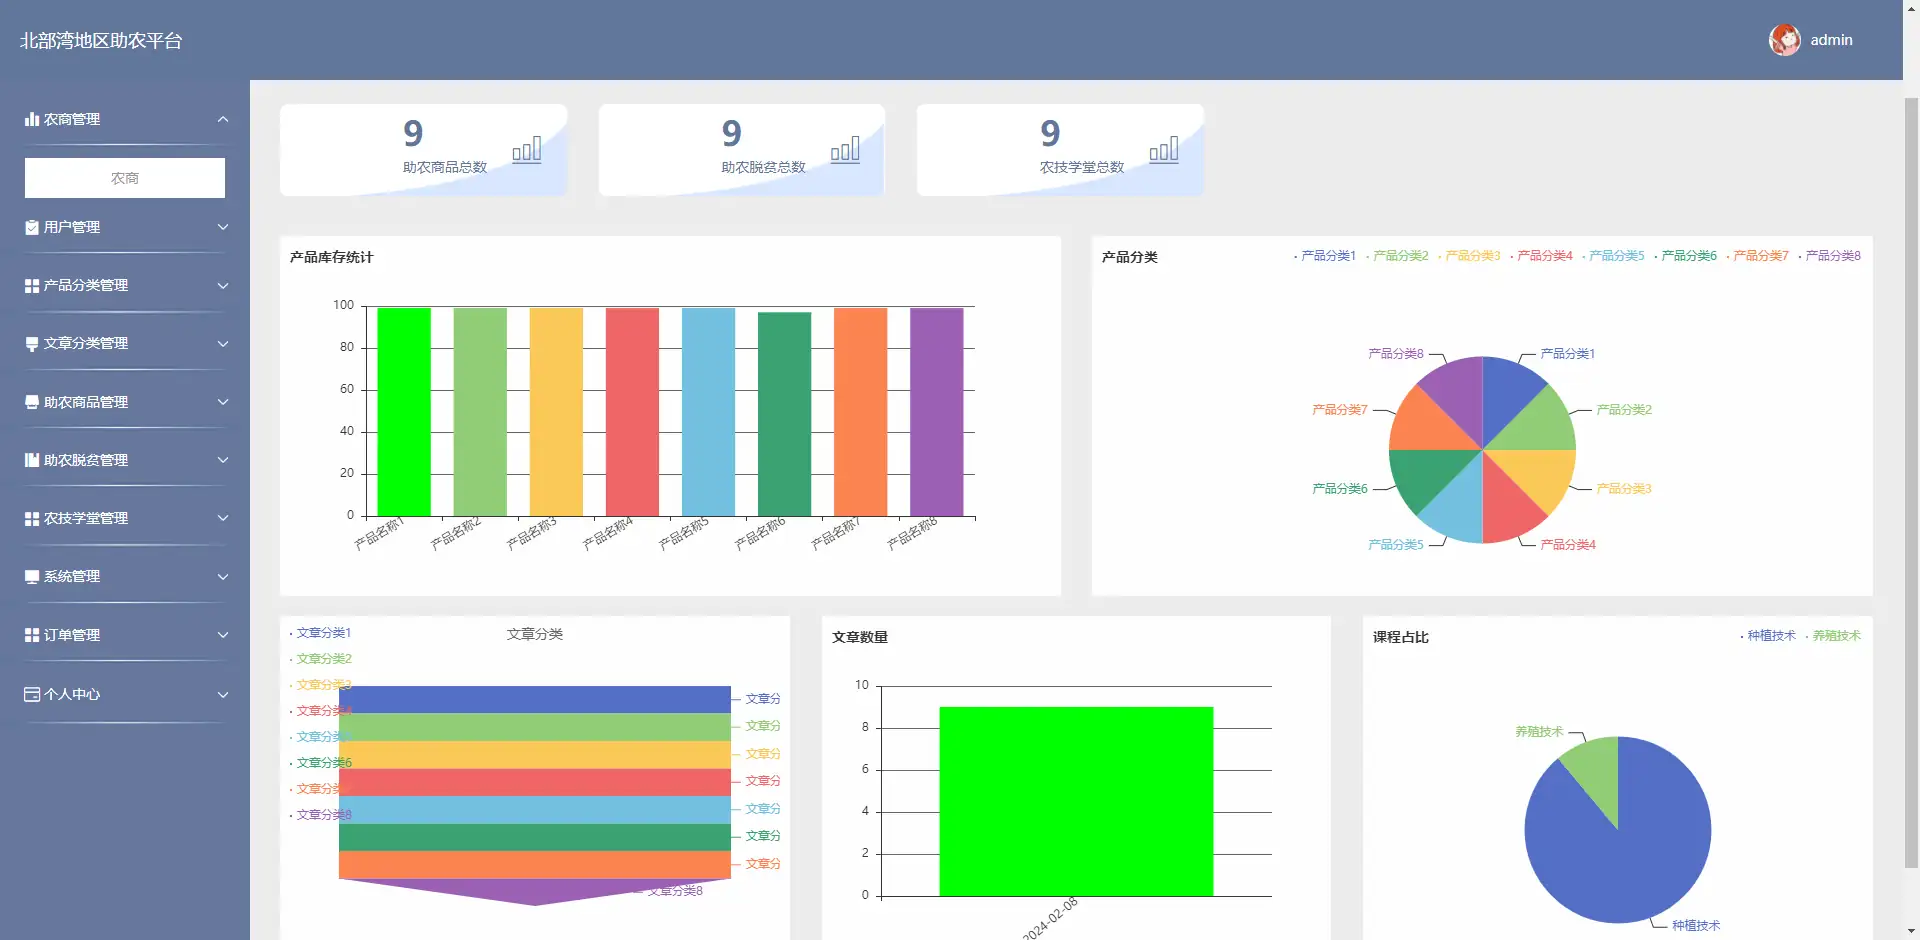Click the 产品分类管理 grid icon
Screen dimensions: 1920x940
click(x=32, y=286)
